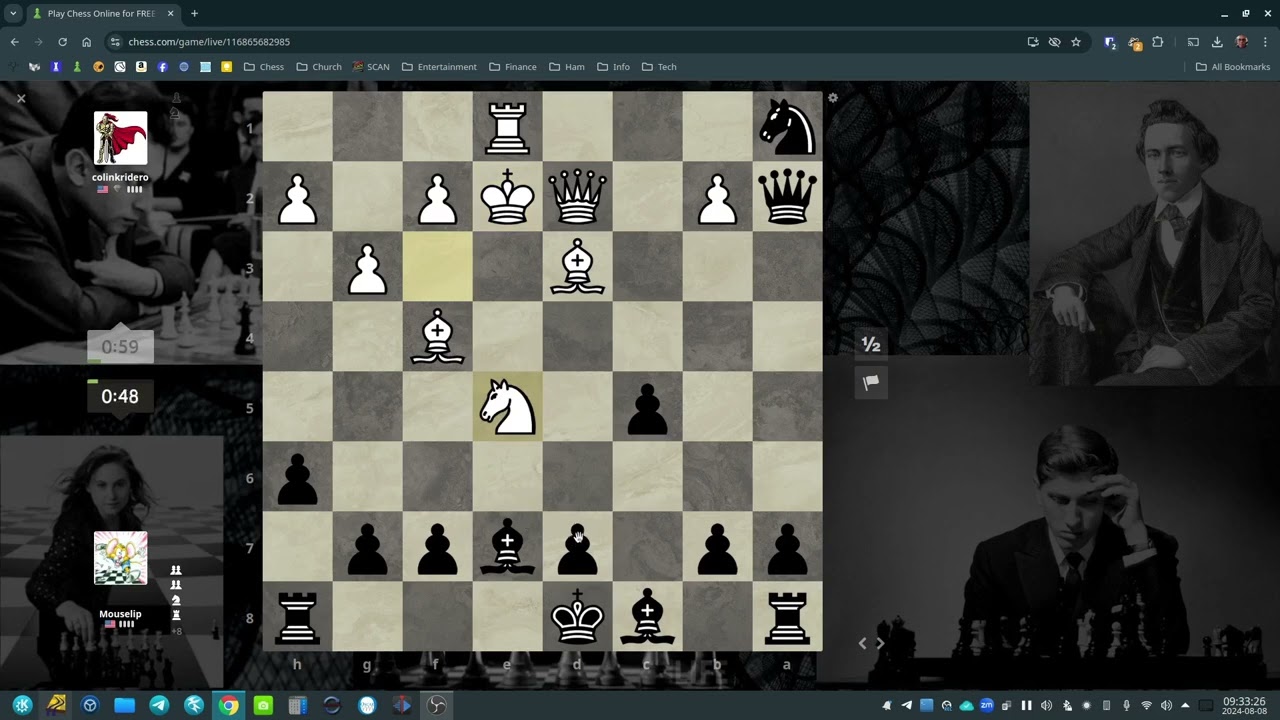Open a new browser tab
Viewport: 1280px width, 720px height.
(194, 14)
